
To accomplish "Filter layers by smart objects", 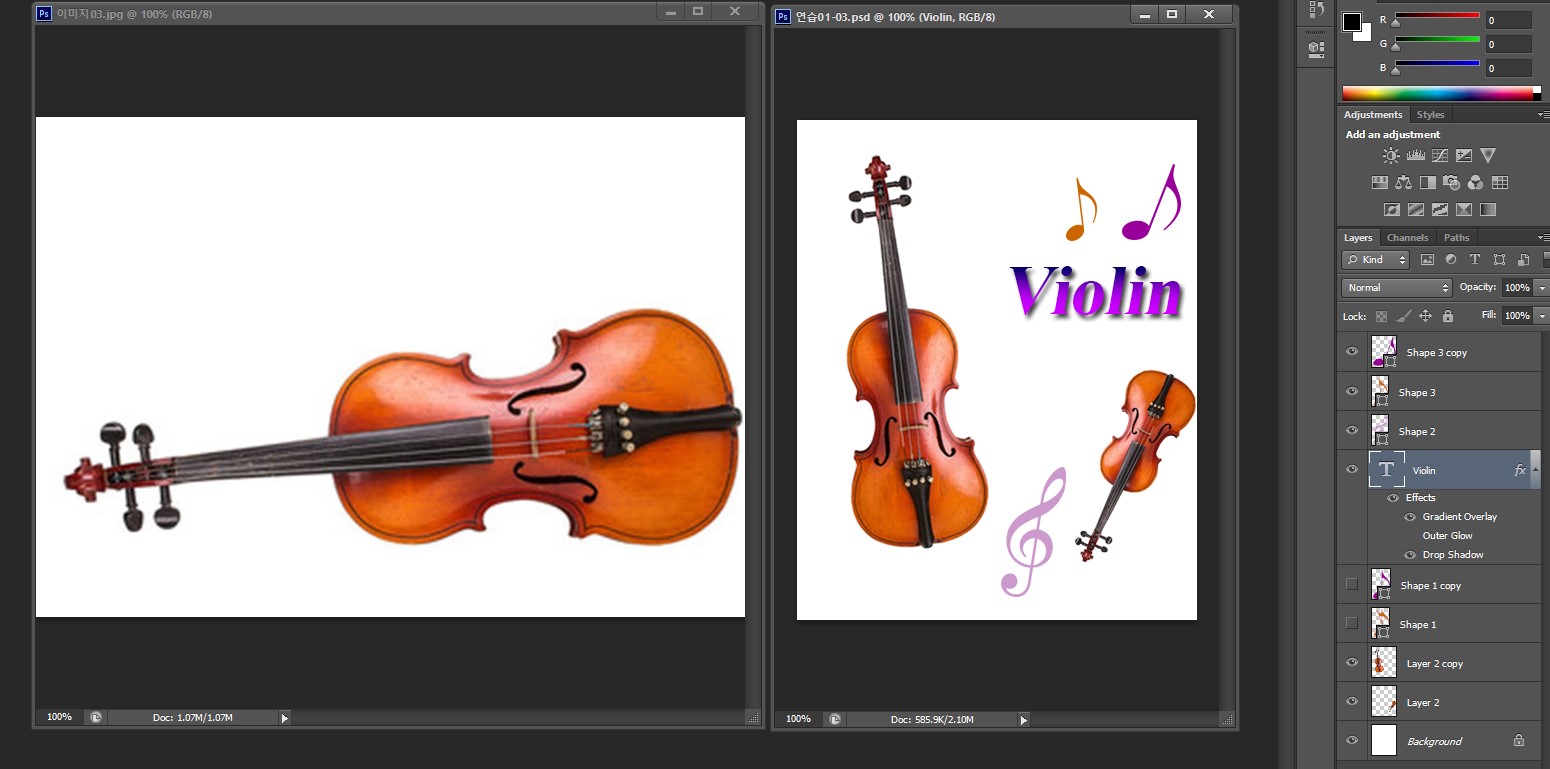I will click(x=1523, y=260).
